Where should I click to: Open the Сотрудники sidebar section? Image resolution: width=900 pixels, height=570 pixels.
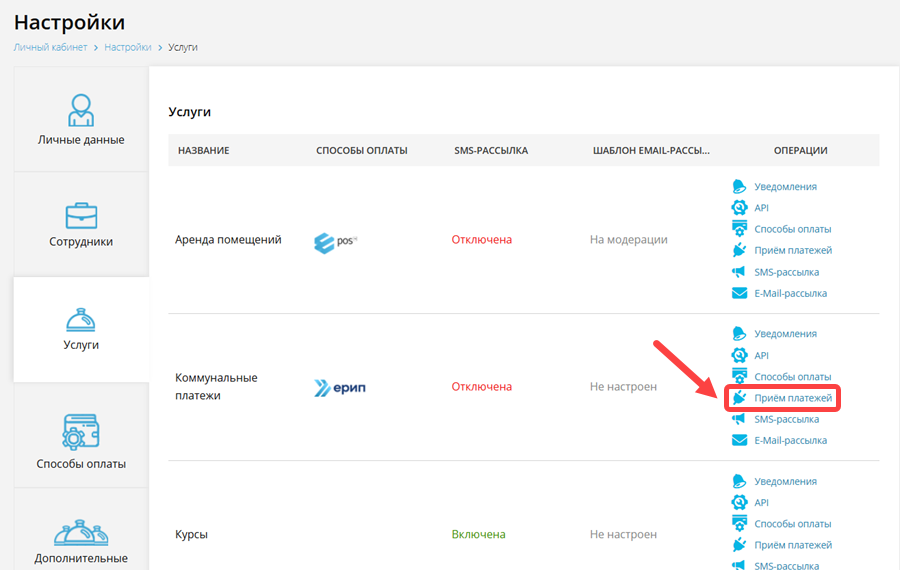[81, 224]
